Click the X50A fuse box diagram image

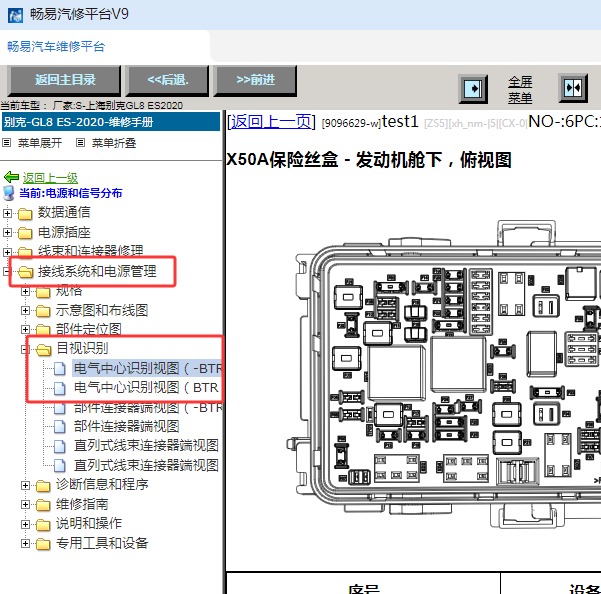tap(443, 373)
